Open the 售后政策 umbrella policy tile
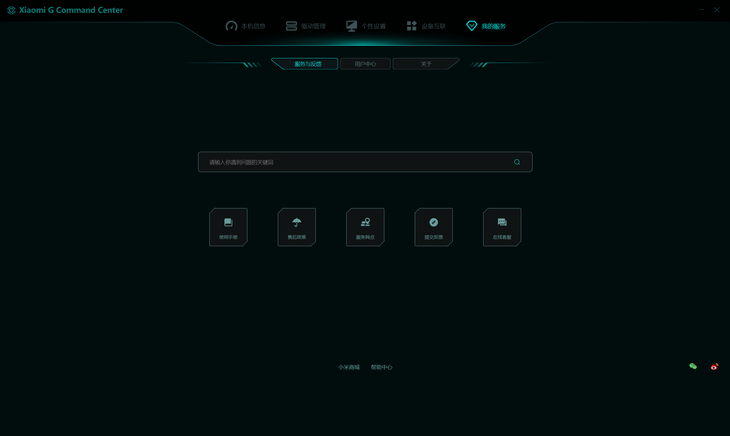 tap(297, 227)
